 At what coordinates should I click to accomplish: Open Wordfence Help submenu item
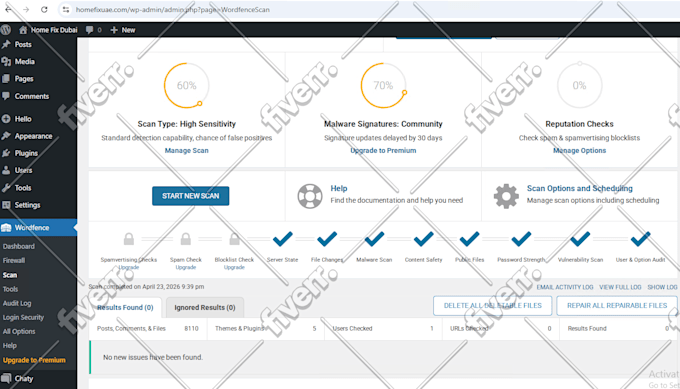(x=10, y=346)
